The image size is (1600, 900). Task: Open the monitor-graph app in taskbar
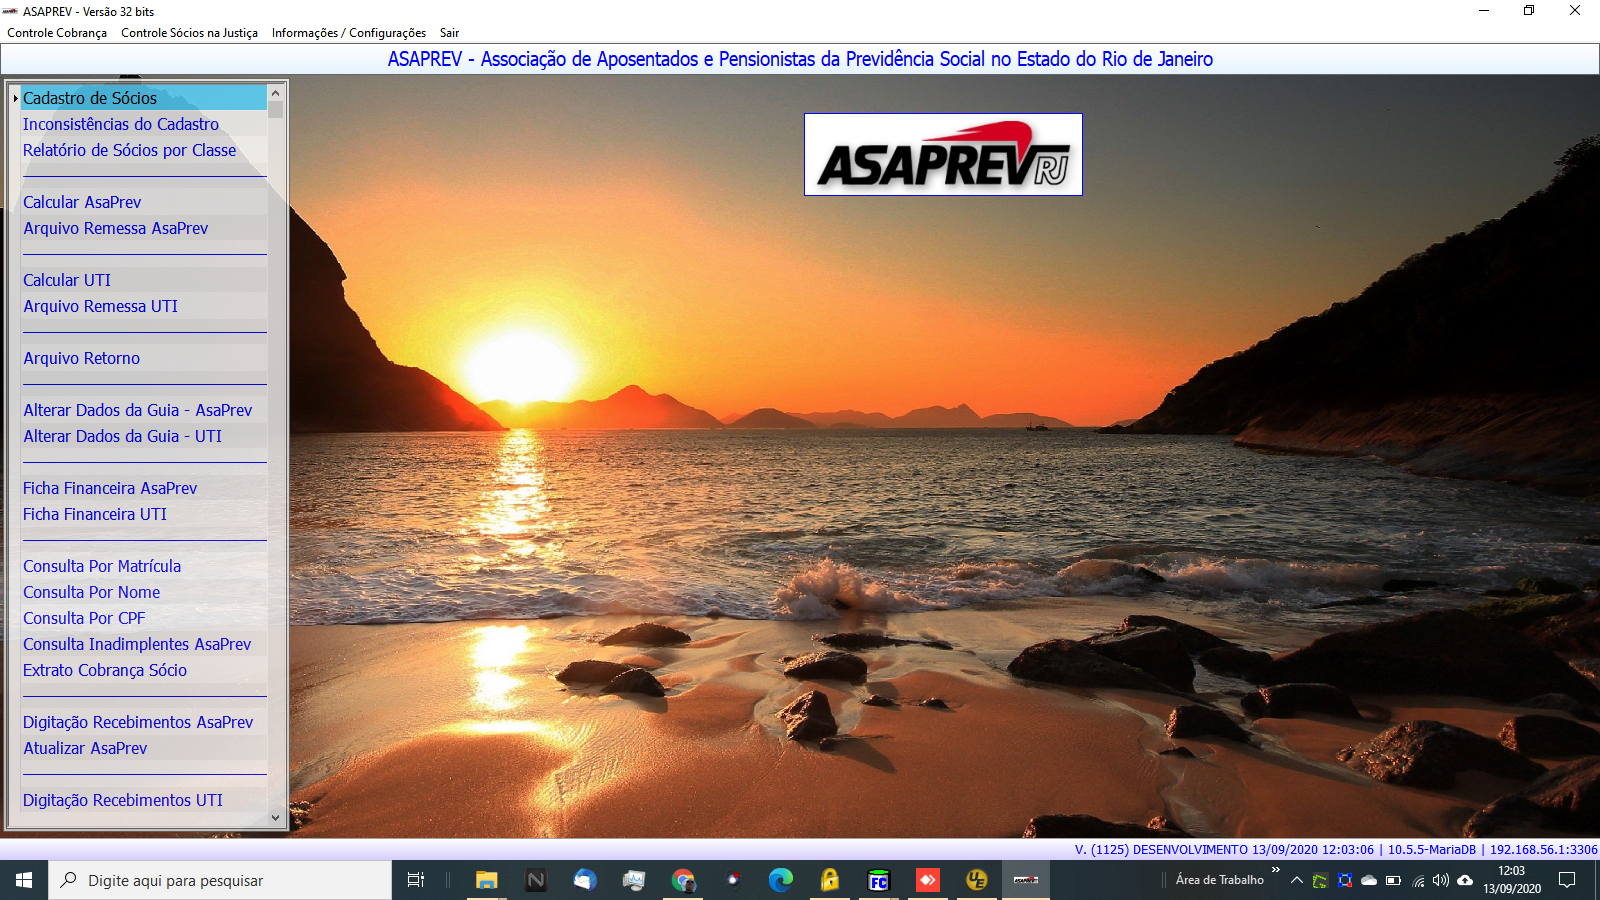tap(634, 880)
